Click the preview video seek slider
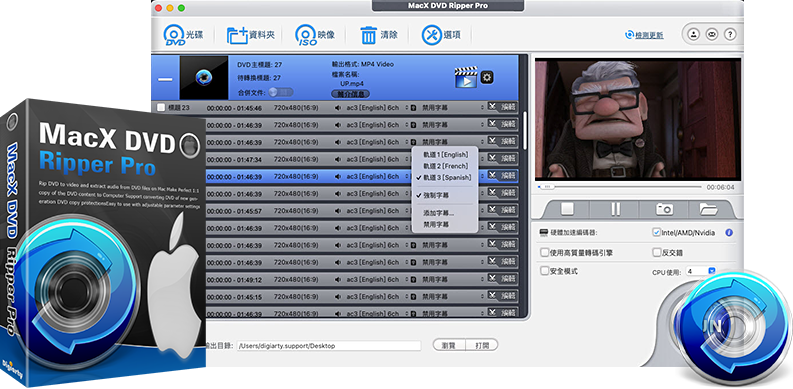The width and height of the screenshot is (793, 389). [620, 187]
